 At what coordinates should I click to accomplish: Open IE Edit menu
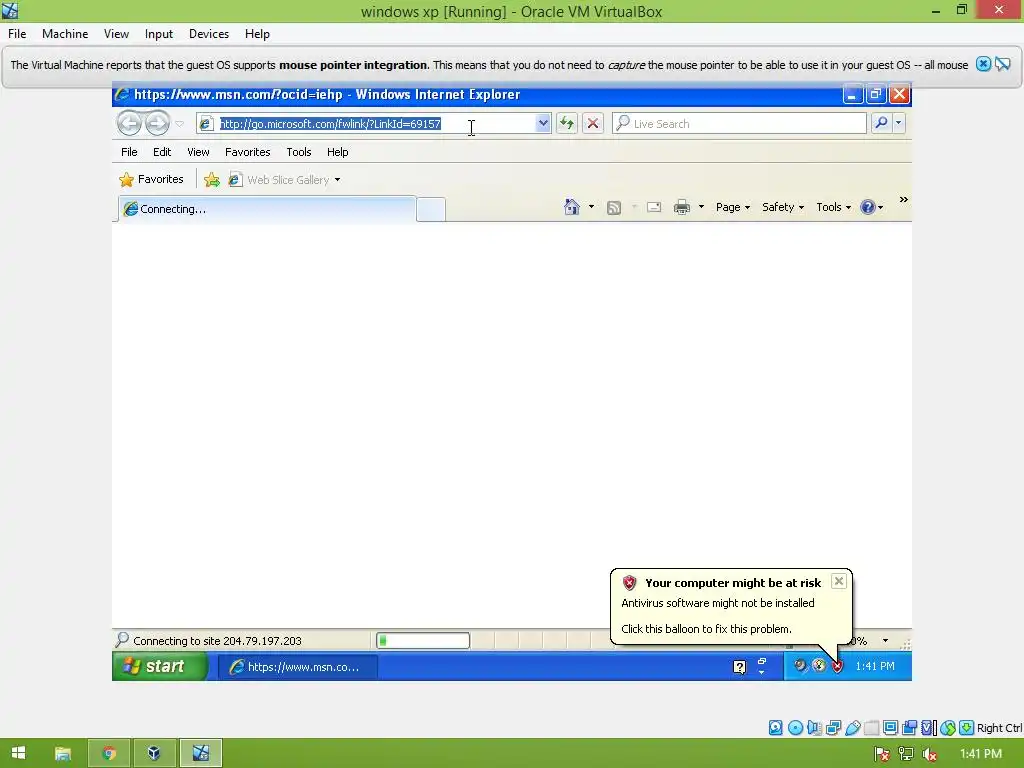click(x=162, y=152)
